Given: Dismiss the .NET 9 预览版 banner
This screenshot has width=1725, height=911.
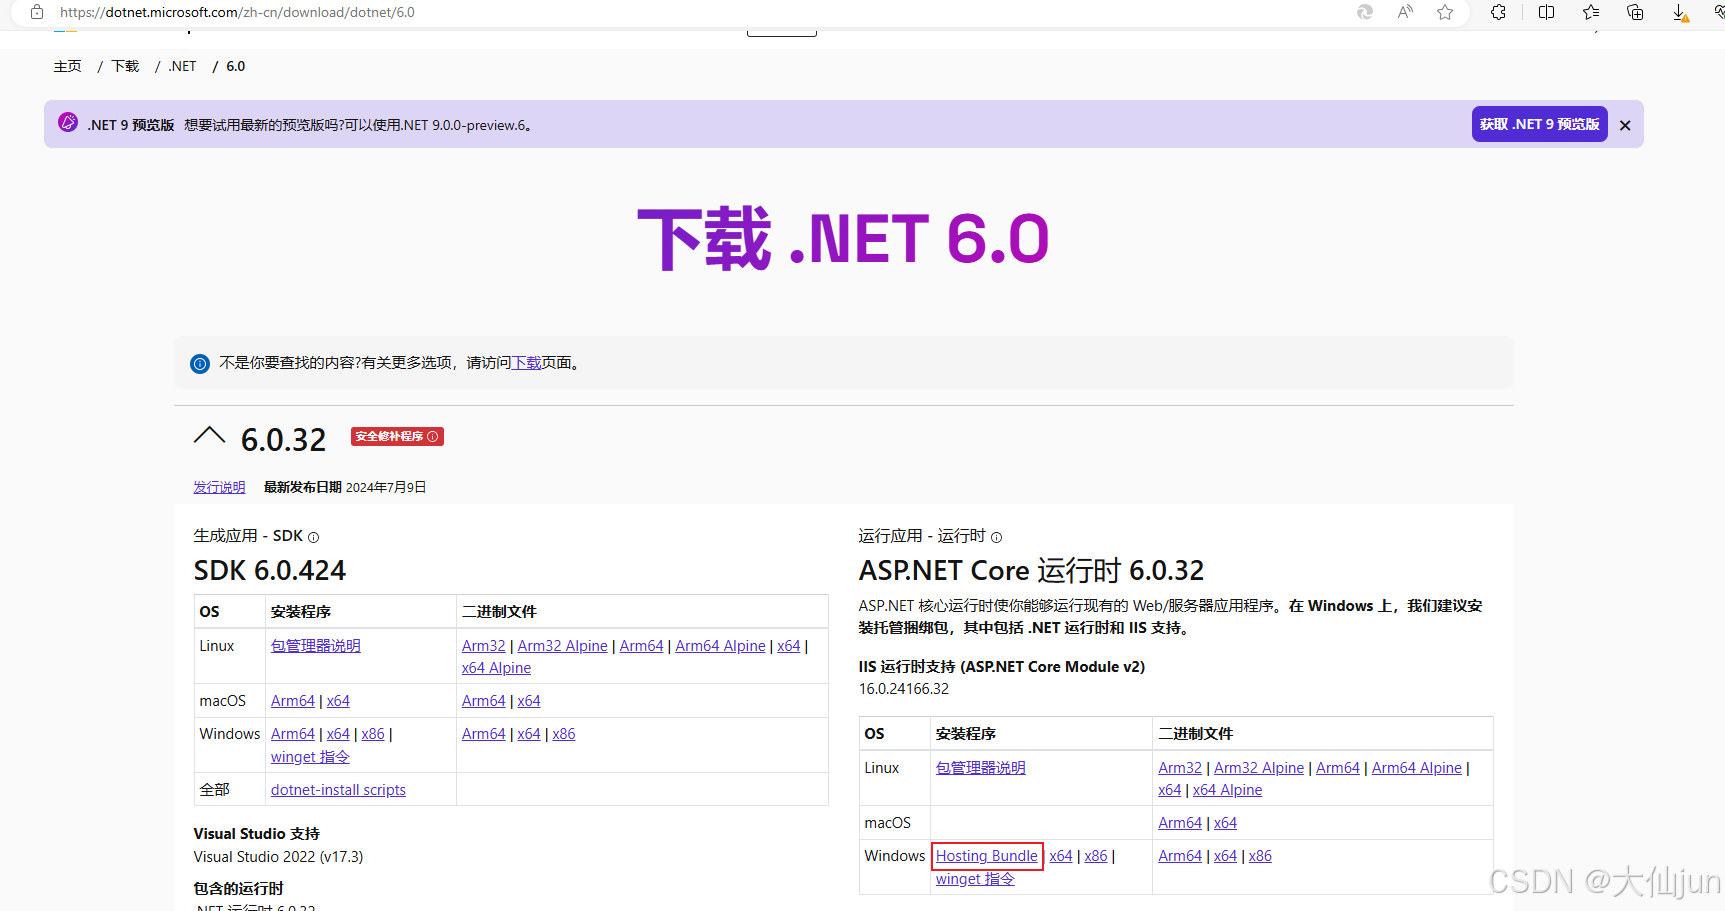Looking at the screenshot, I should click(1624, 124).
